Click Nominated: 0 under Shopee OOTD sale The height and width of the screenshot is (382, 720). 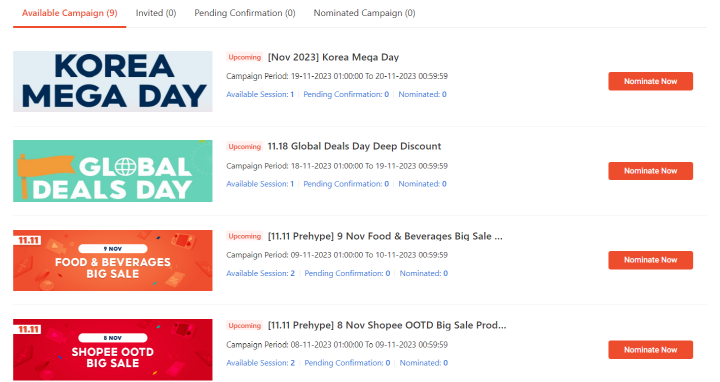[x=423, y=363]
